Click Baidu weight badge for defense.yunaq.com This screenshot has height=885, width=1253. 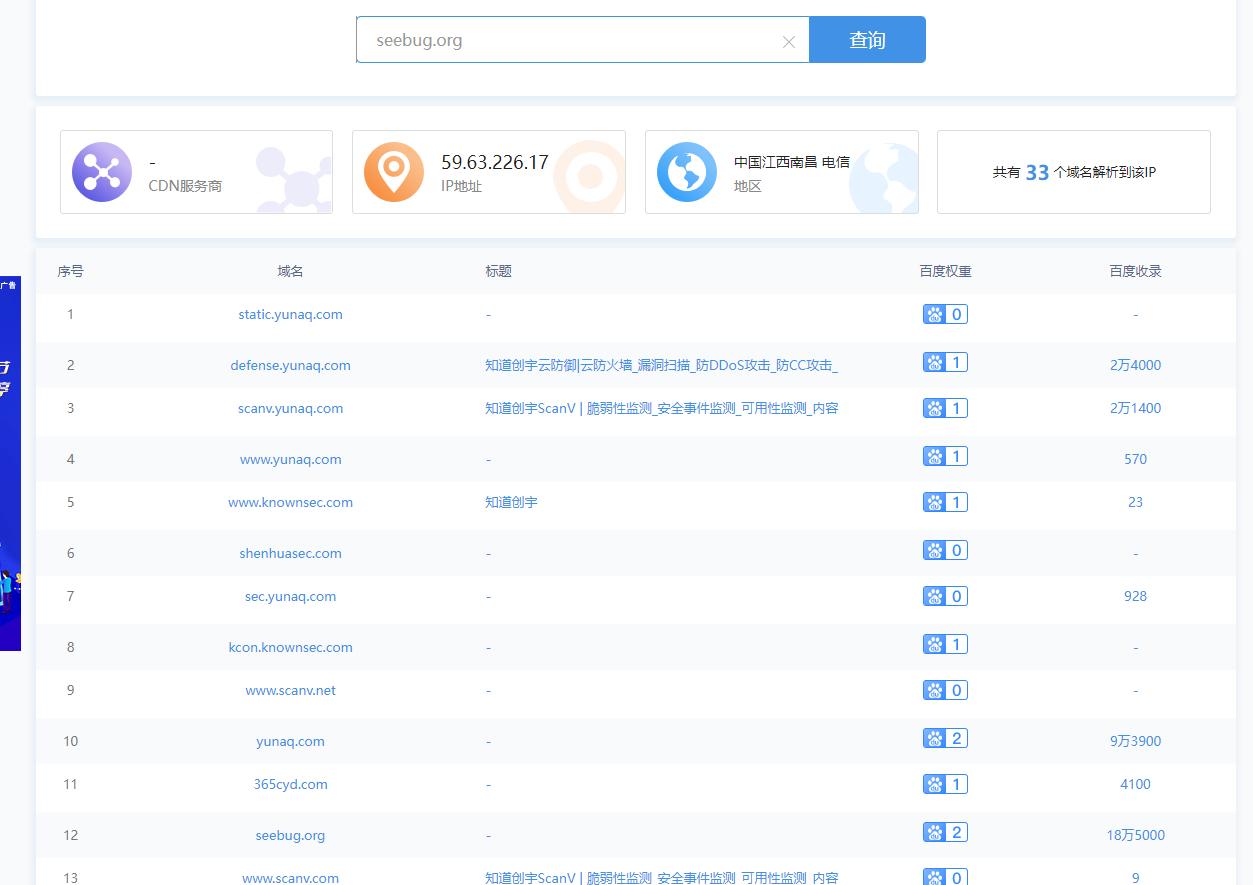pyautogui.click(x=945, y=362)
